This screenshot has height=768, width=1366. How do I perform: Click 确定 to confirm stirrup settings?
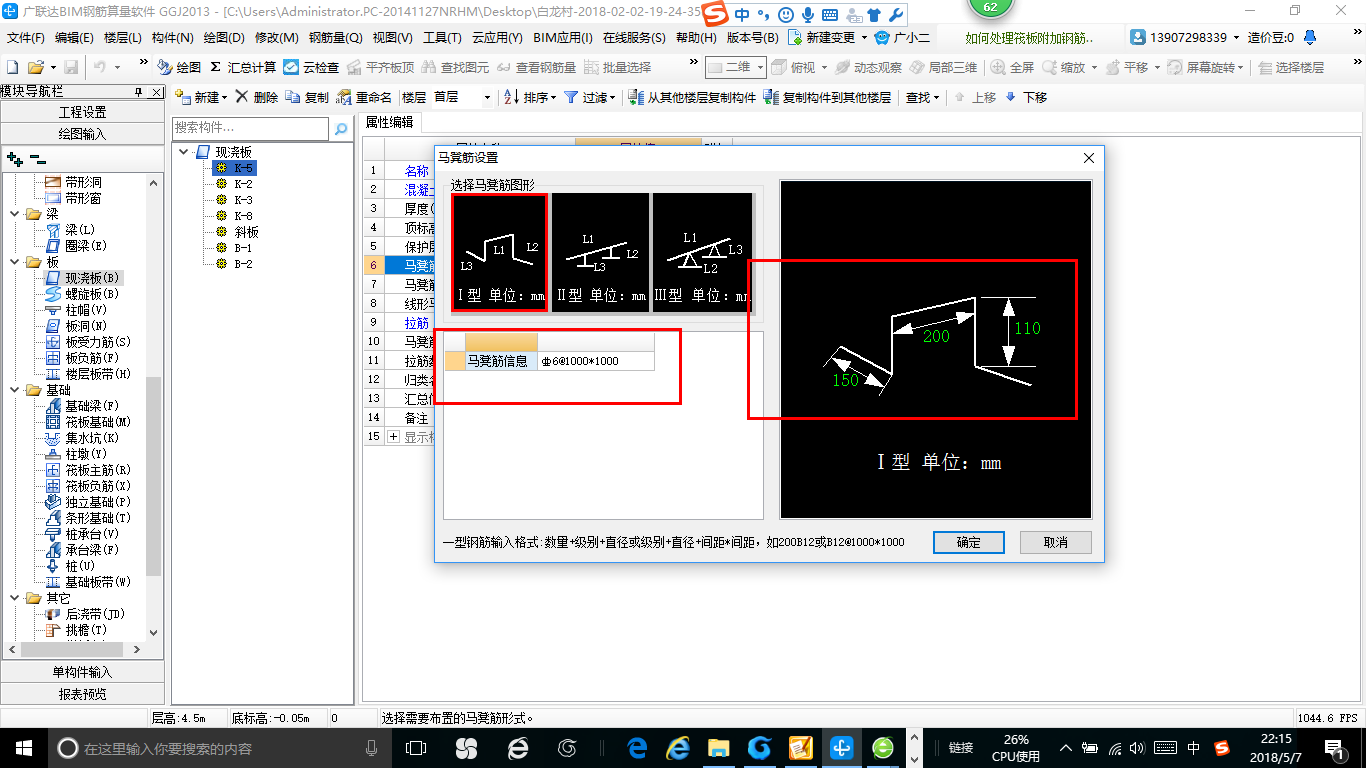pos(969,542)
